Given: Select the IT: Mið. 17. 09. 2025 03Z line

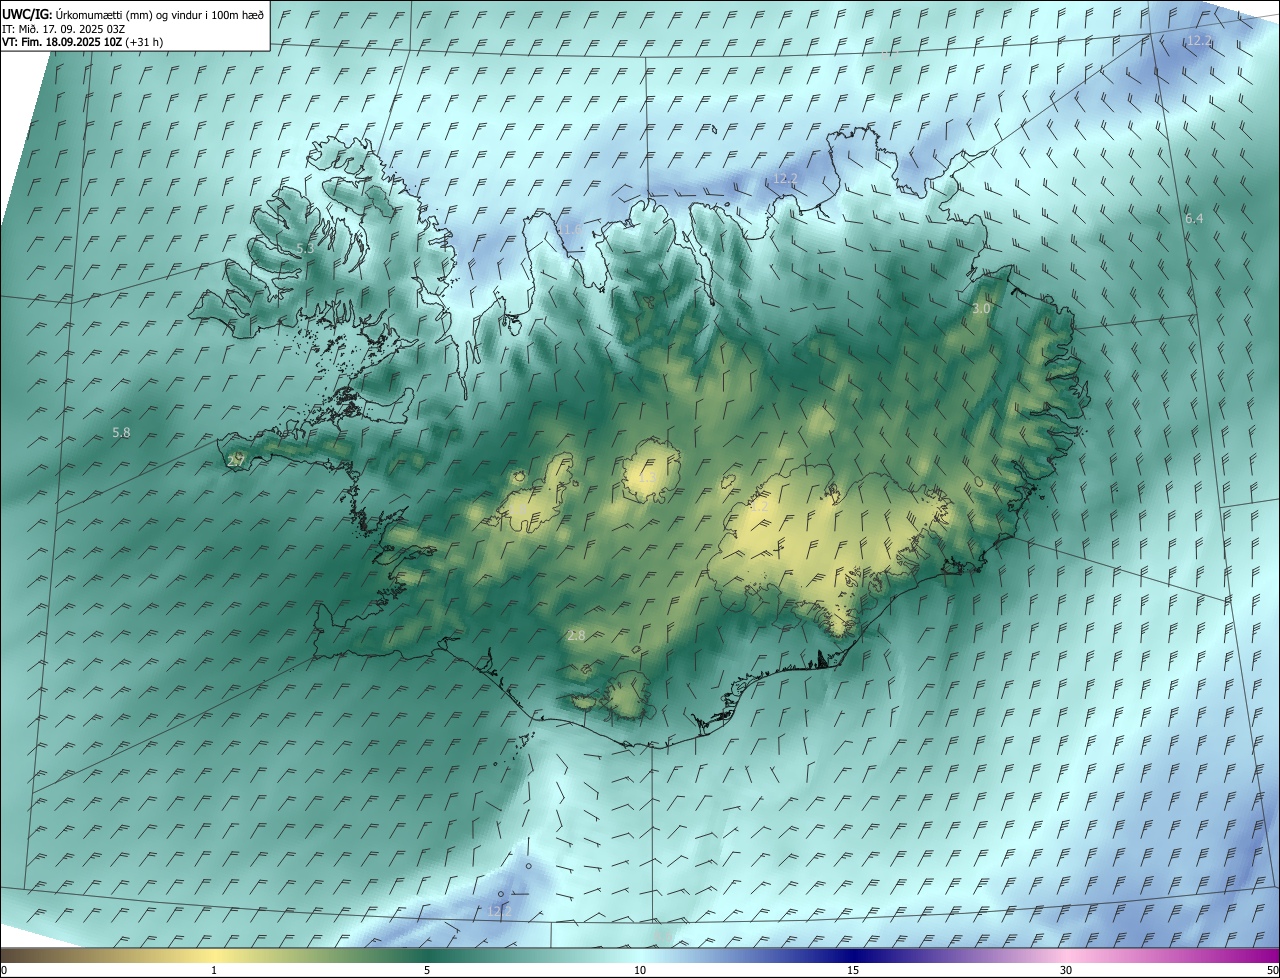Looking at the screenshot, I should pyautogui.click(x=64, y=29).
